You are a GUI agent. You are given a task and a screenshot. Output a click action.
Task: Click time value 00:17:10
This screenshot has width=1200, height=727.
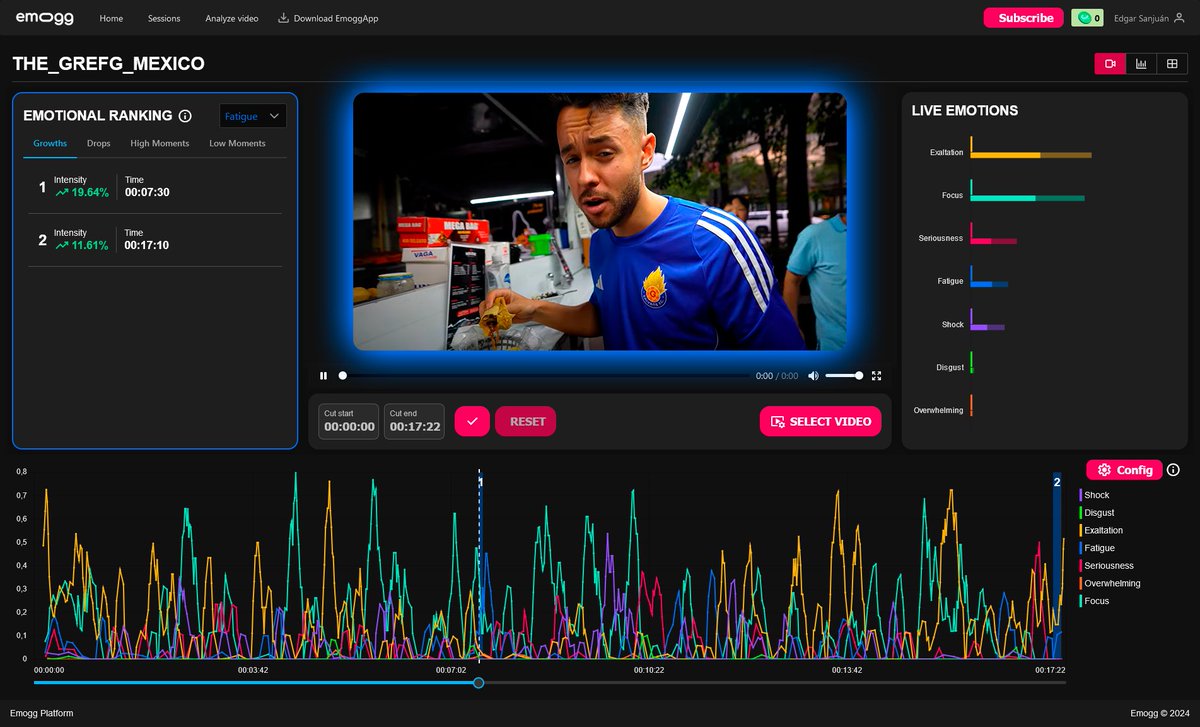tap(147, 245)
